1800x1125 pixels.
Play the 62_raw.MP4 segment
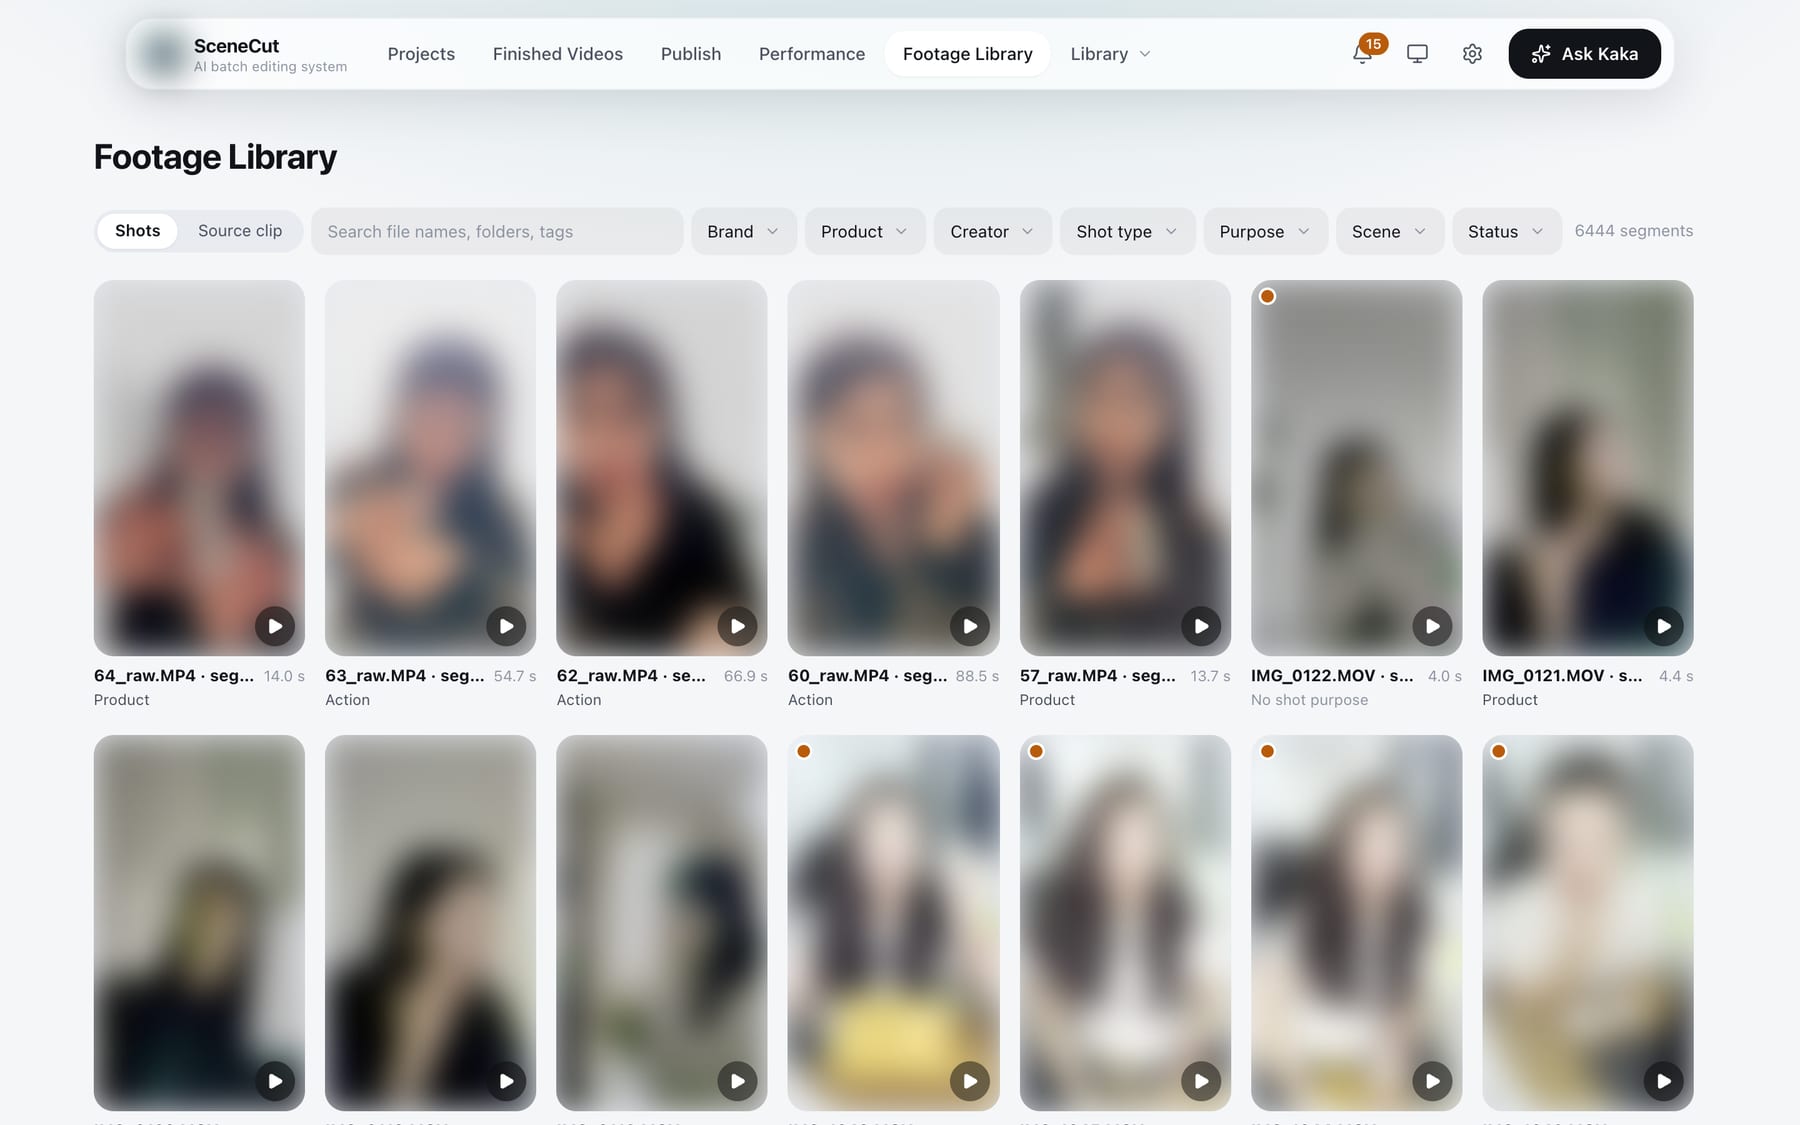point(737,626)
